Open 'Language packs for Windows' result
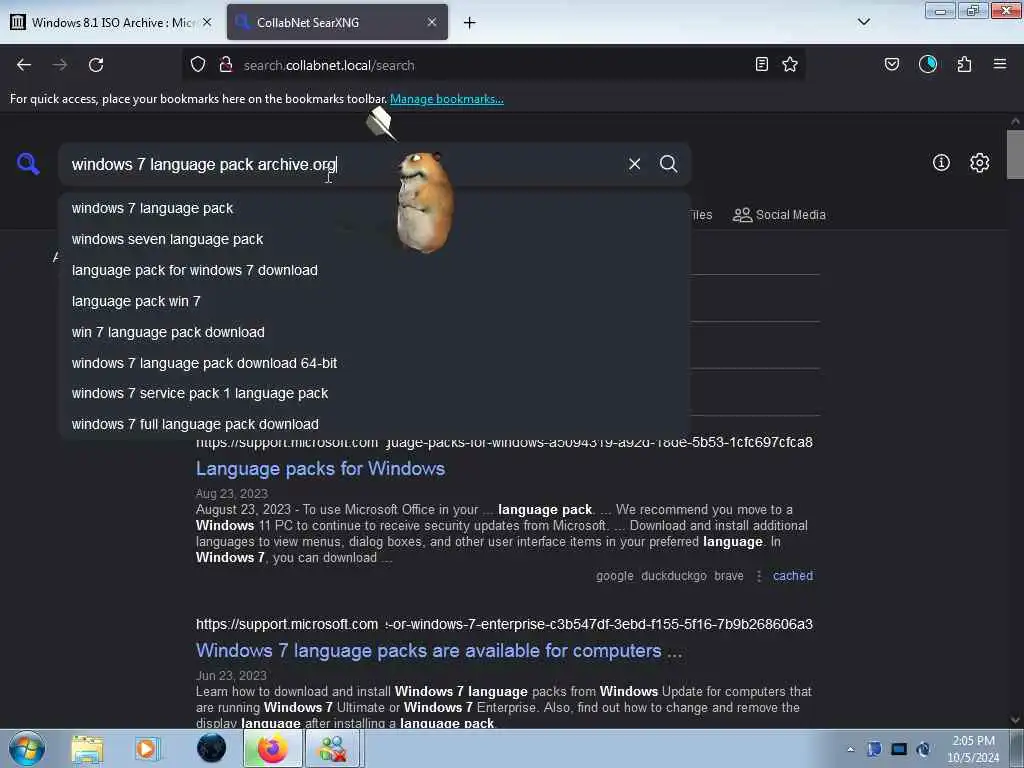Viewport: 1024px width, 768px height. click(x=320, y=468)
